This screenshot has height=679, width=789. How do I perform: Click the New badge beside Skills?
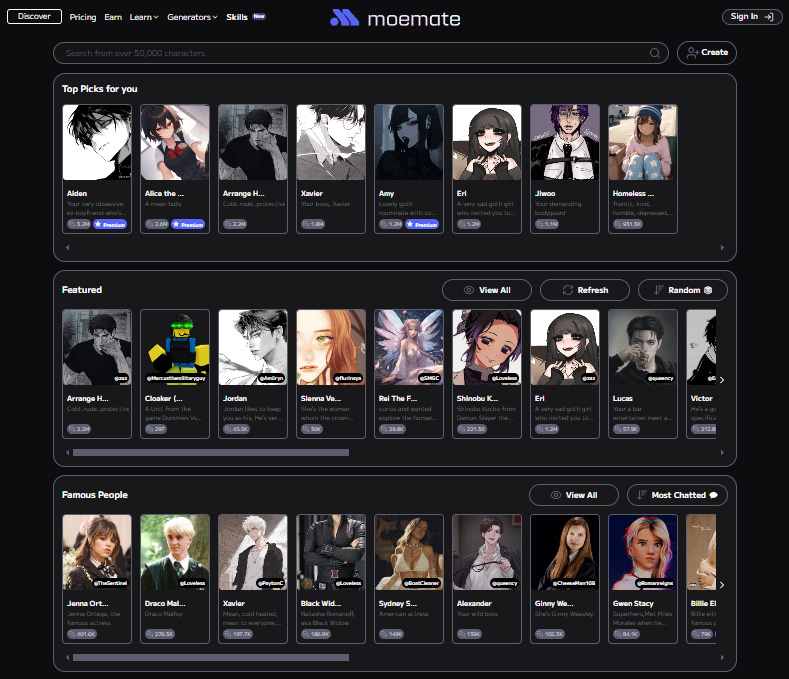point(259,16)
